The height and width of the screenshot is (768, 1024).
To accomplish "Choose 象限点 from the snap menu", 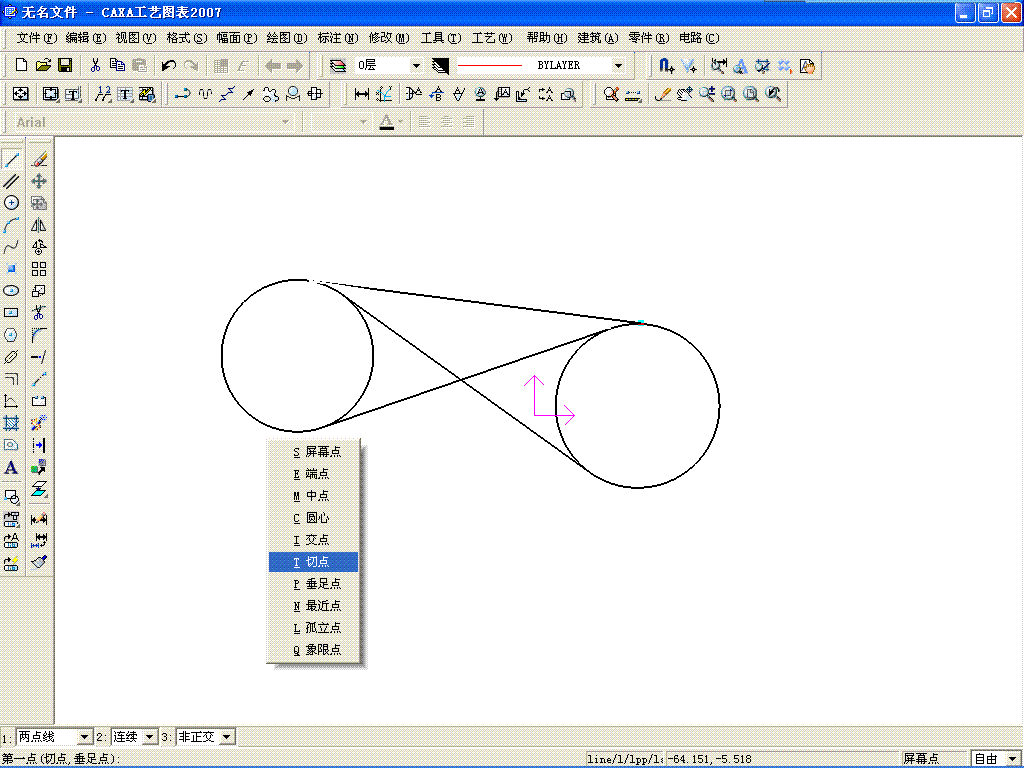I will coord(313,650).
